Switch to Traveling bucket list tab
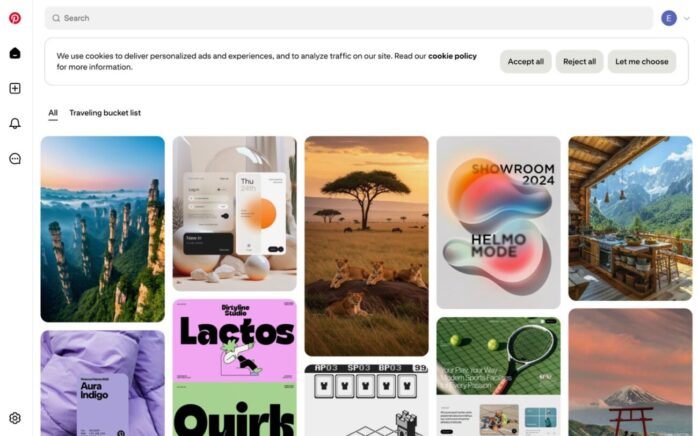 (105, 113)
